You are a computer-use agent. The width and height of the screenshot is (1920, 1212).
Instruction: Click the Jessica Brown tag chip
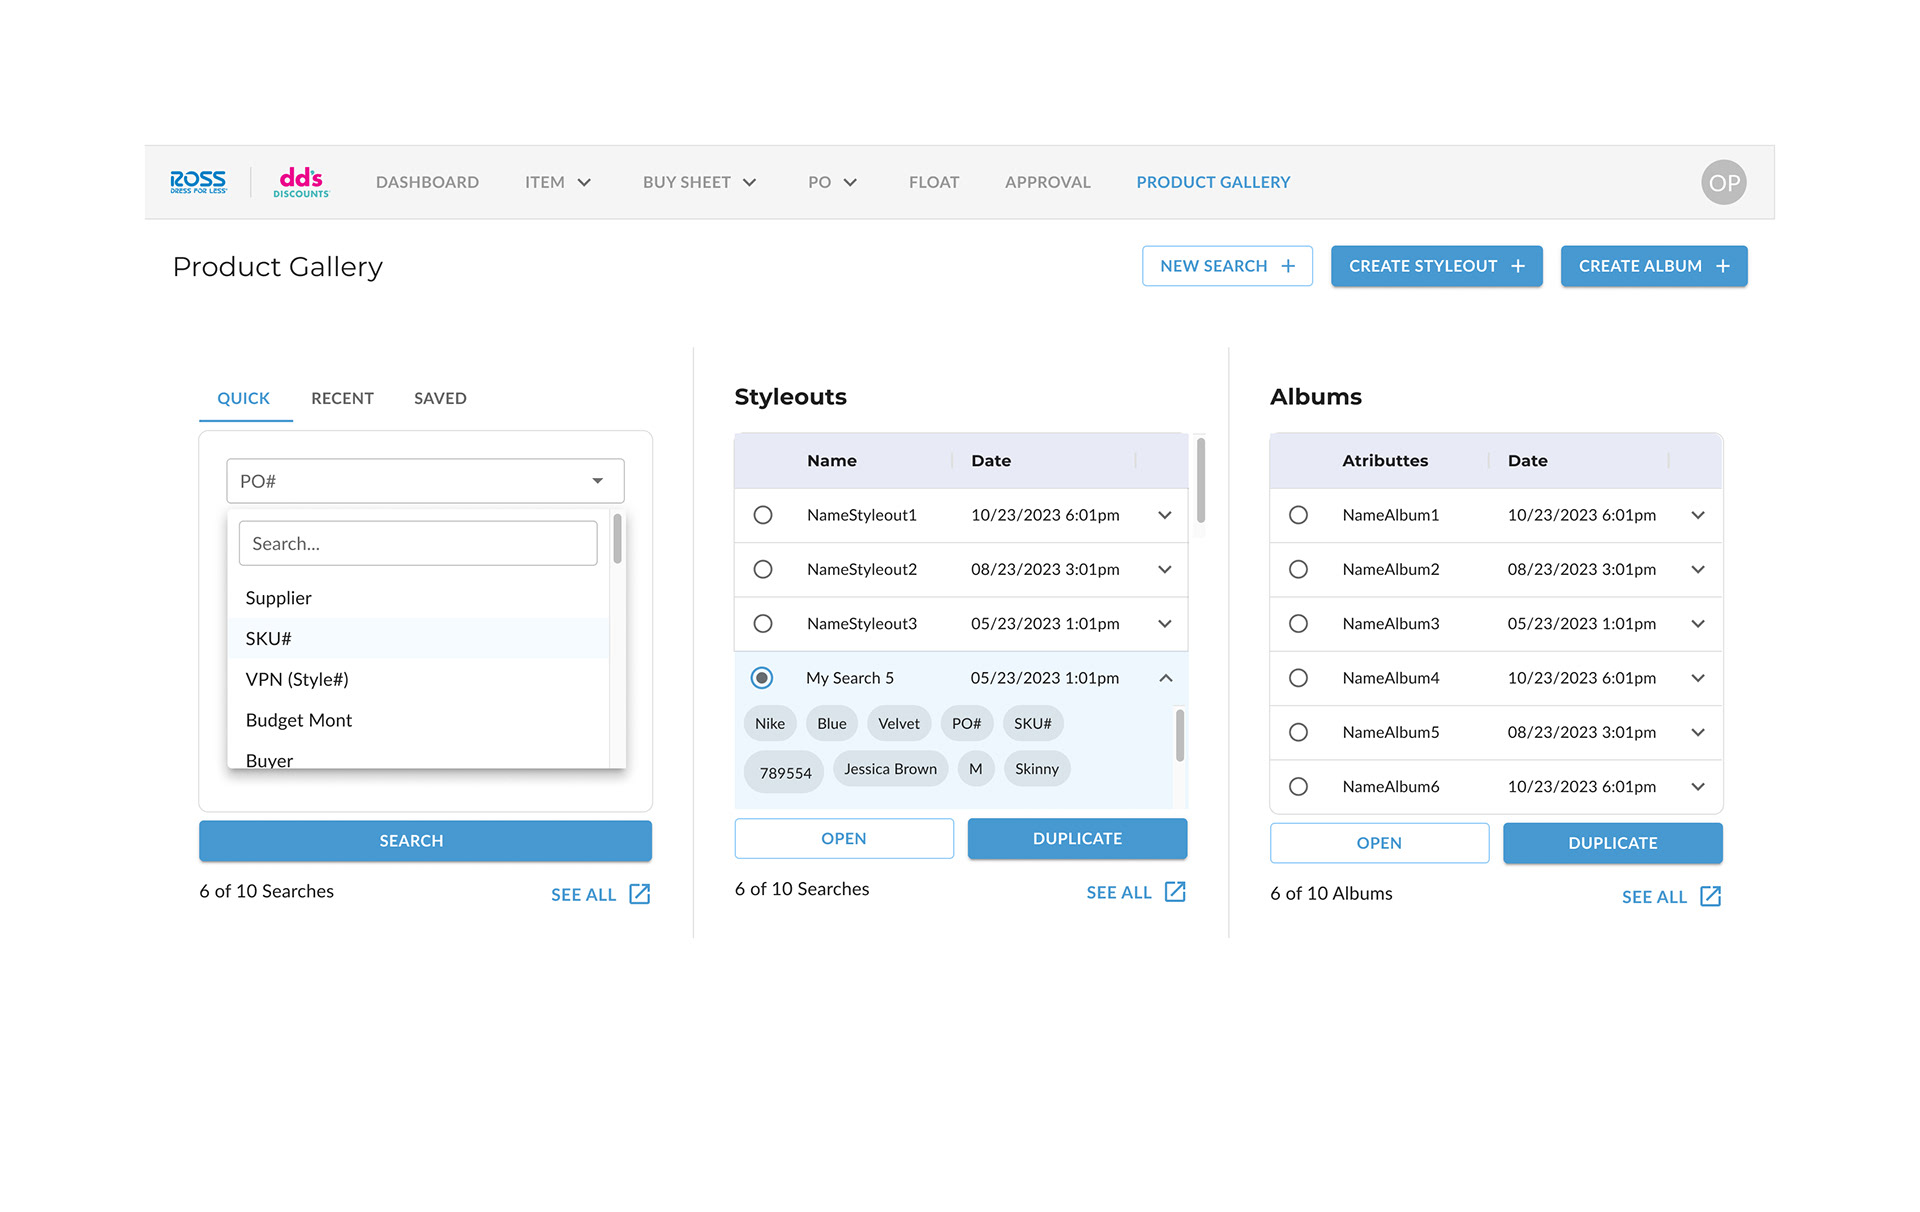(890, 769)
